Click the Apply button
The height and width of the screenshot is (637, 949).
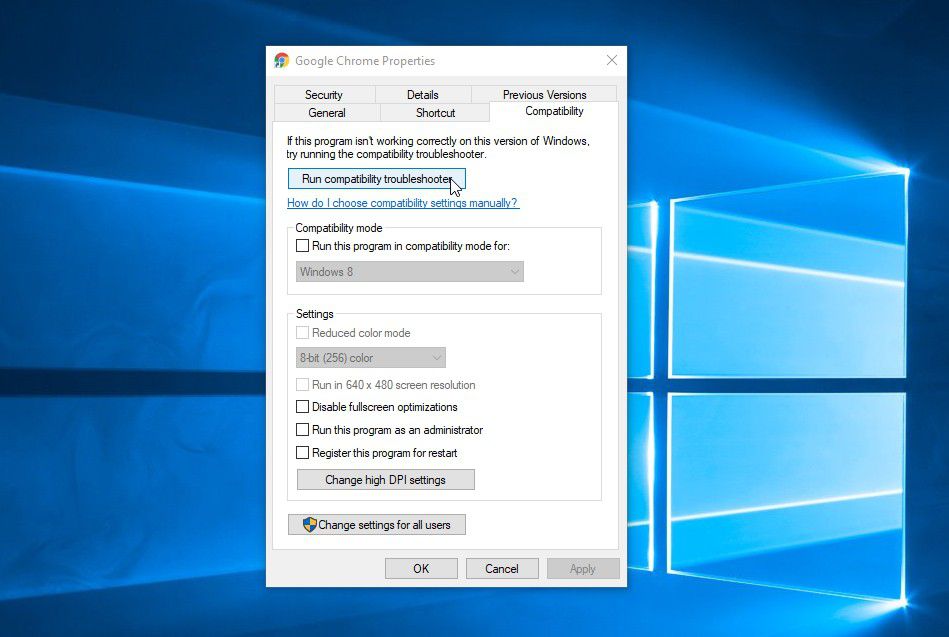pyautogui.click(x=583, y=569)
